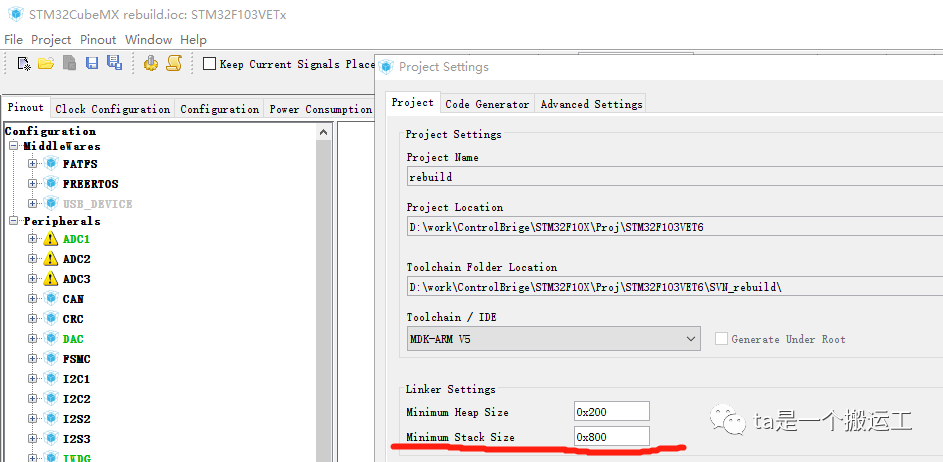
Task: Expand the I2C1 tree node
Action: (x=32, y=378)
